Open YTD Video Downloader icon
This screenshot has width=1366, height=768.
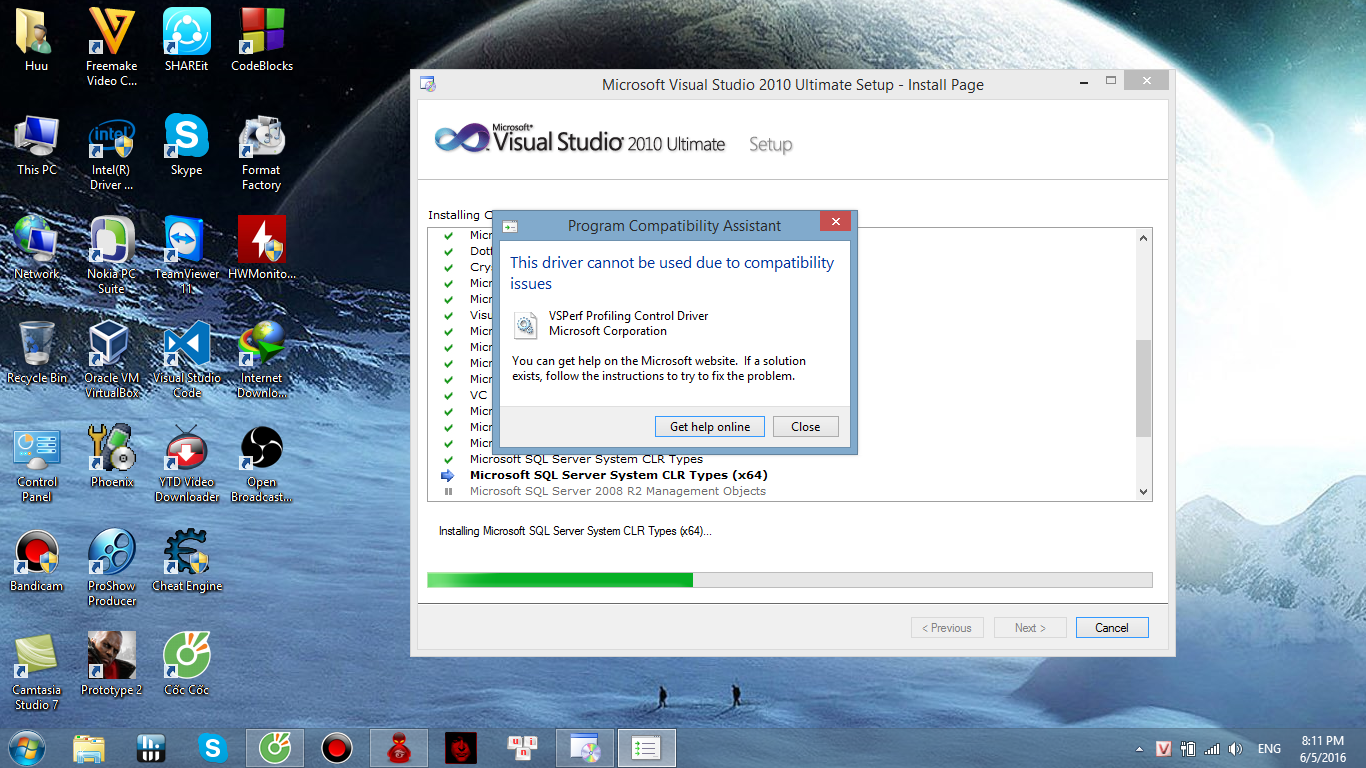tap(186, 464)
